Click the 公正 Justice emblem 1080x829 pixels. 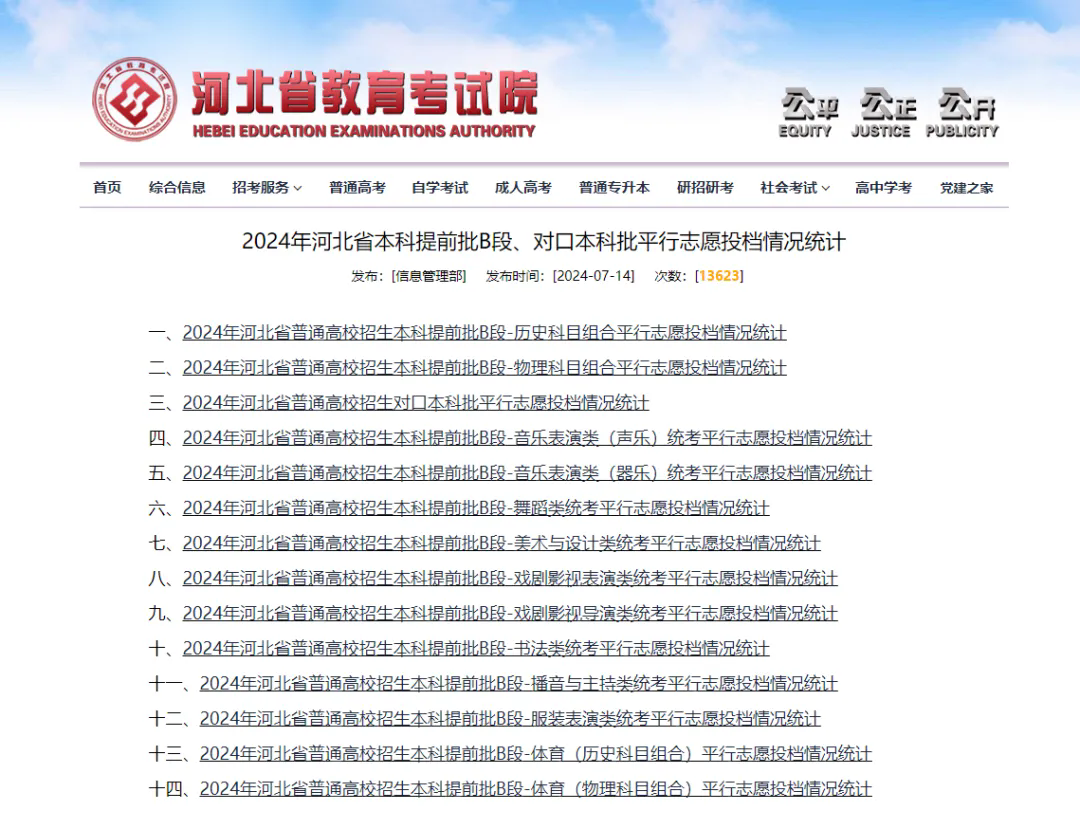pyautogui.click(x=881, y=112)
